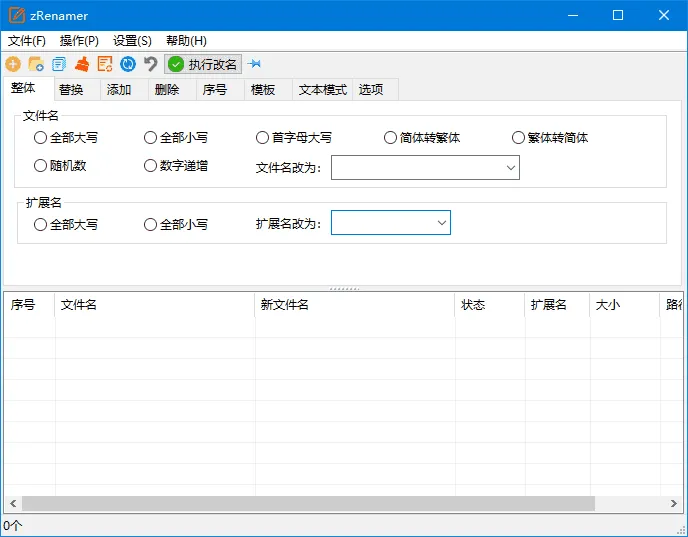Choose the 简体转繁体 radio option

[x=391, y=138]
